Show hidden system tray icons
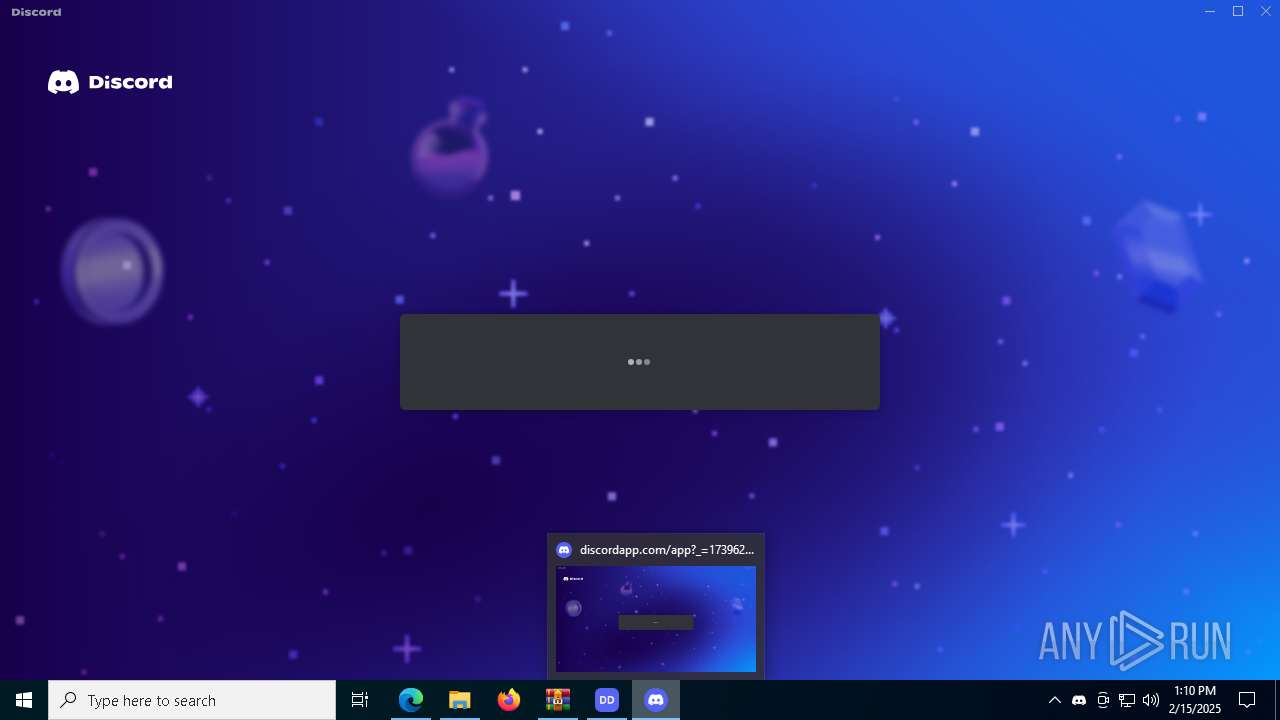 [x=1054, y=700]
